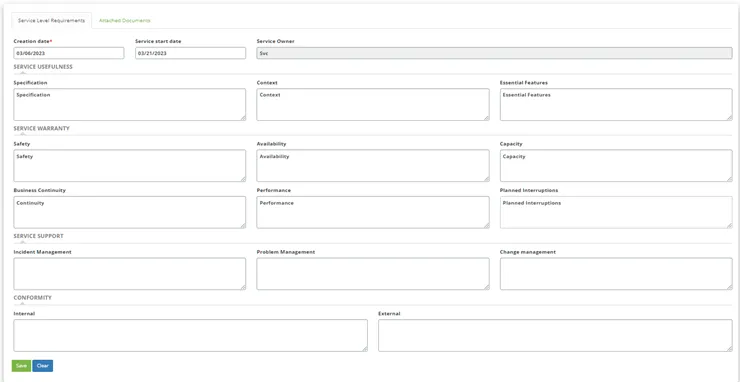The image size is (740, 382).
Task: Click the Essential Features text area
Action: click(616, 104)
